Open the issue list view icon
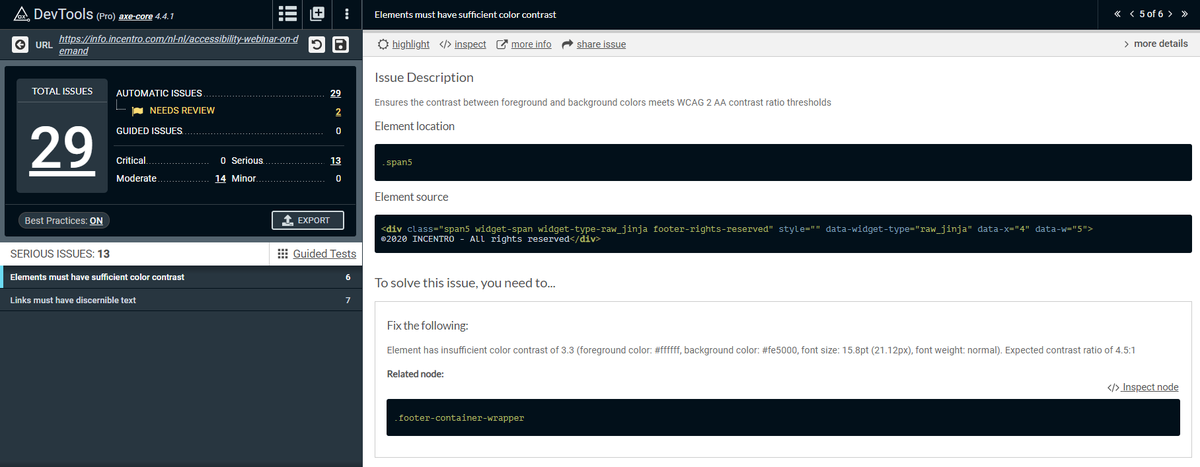Image resolution: width=1200 pixels, height=467 pixels. (x=288, y=14)
